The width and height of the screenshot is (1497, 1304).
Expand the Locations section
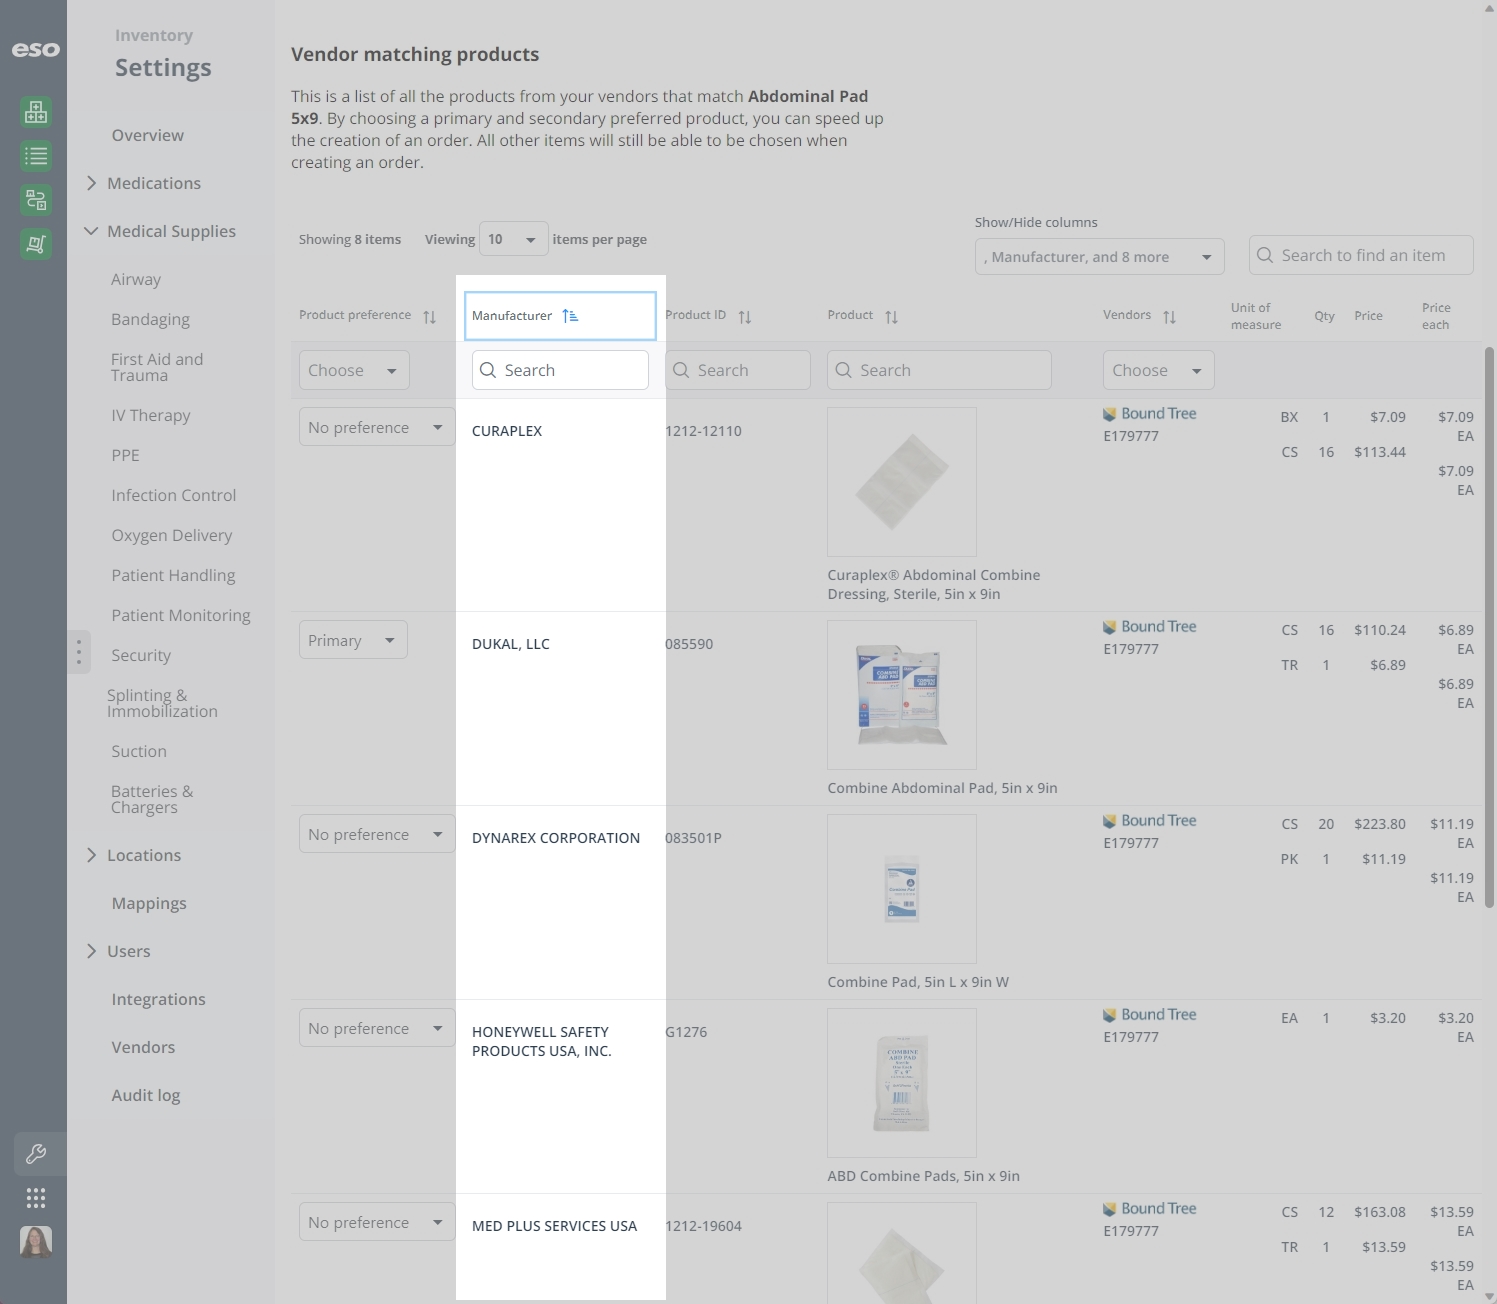91,855
